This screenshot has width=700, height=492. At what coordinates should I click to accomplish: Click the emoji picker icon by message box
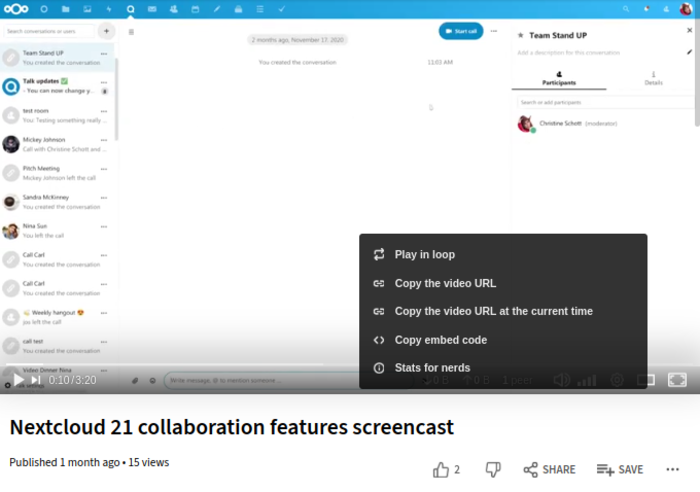pyautogui.click(x=153, y=380)
